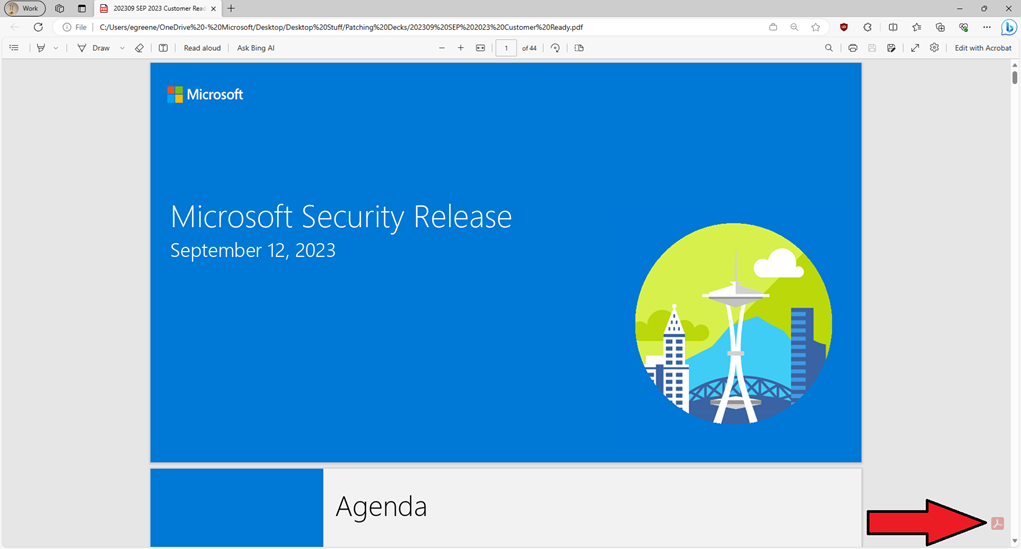Select the Highlight tool icon
The width and height of the screenshot is (1021, 549).
tap(41, 48)
